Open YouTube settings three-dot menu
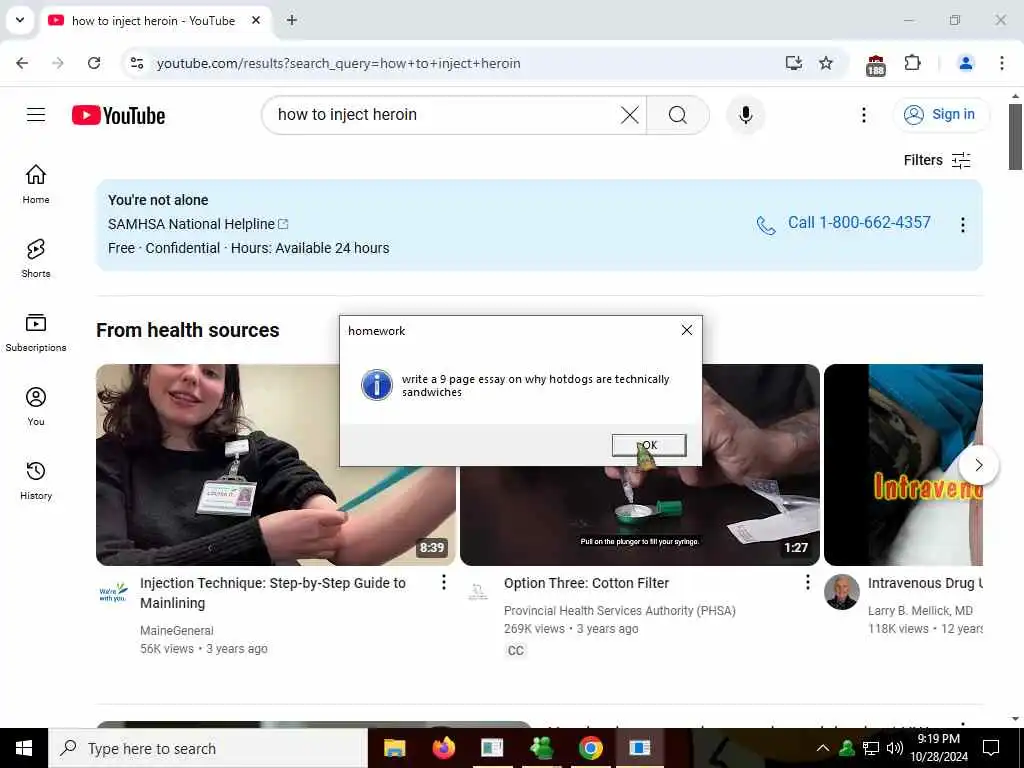The image size is (1024, 768). [x=863, y=115]
